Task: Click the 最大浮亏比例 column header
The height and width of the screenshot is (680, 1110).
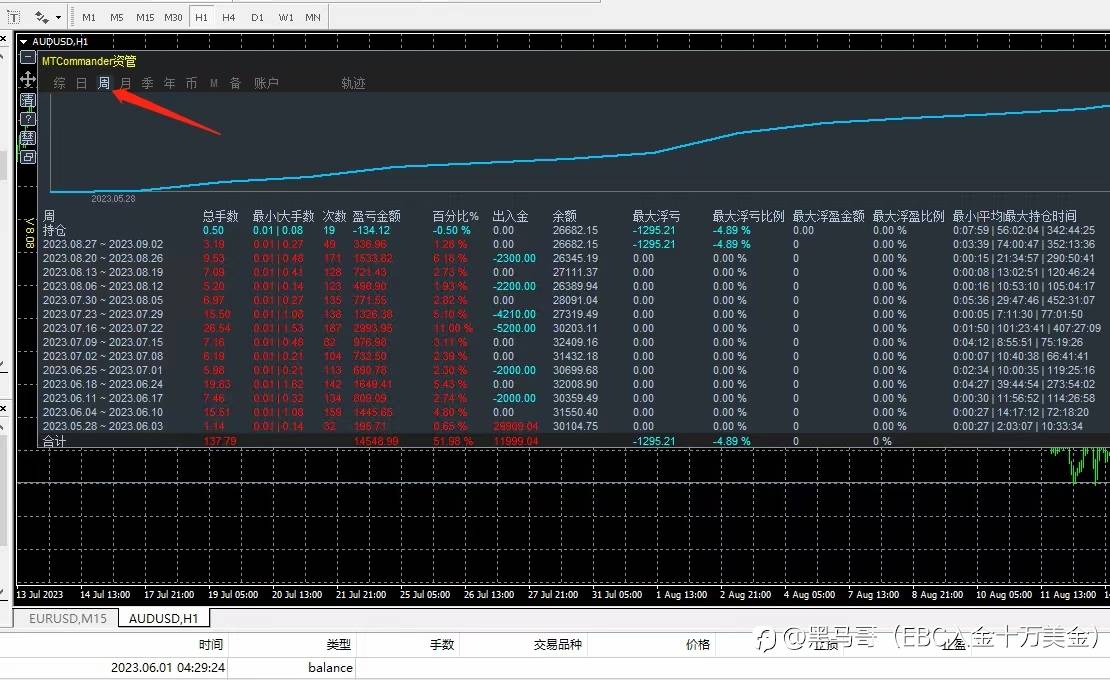Action: pyautogui.click(x=748, y=216)
